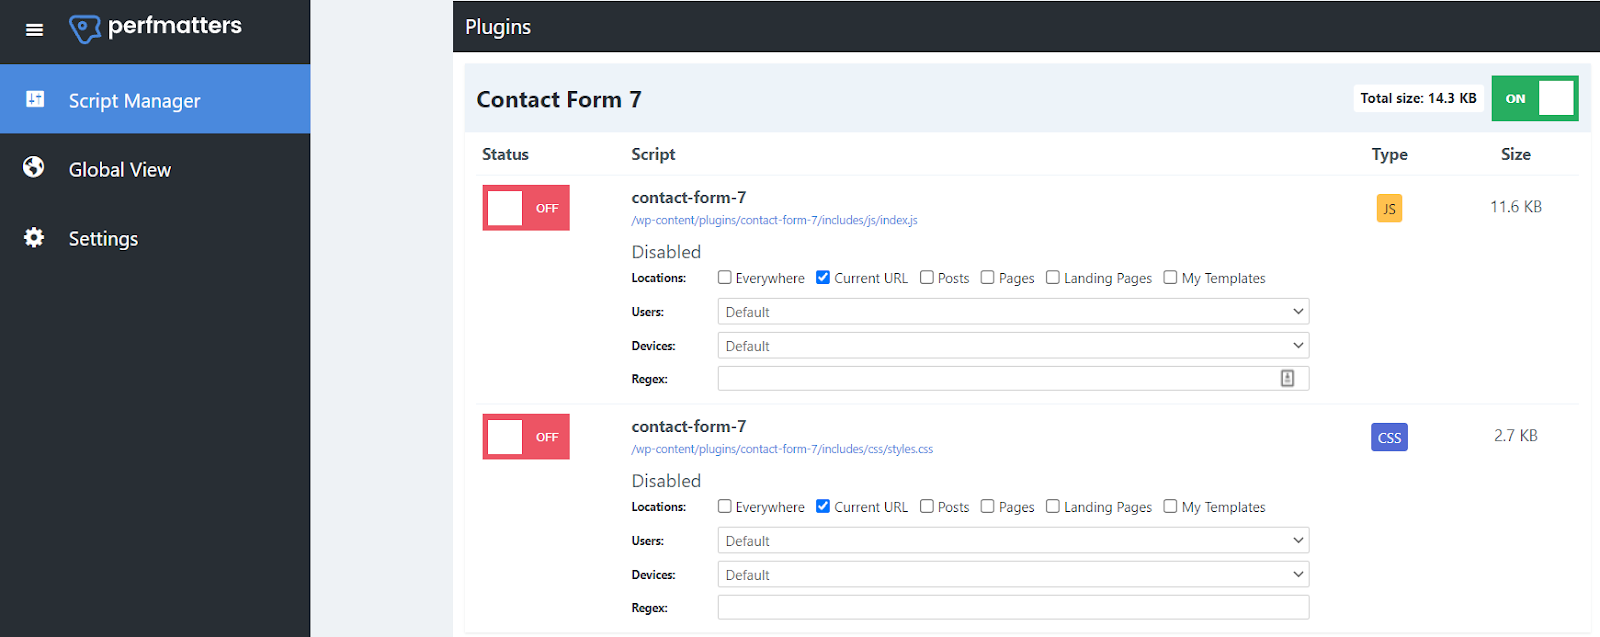
Task: Click the Regex field for the index.js script
Action: point(1013,378)
